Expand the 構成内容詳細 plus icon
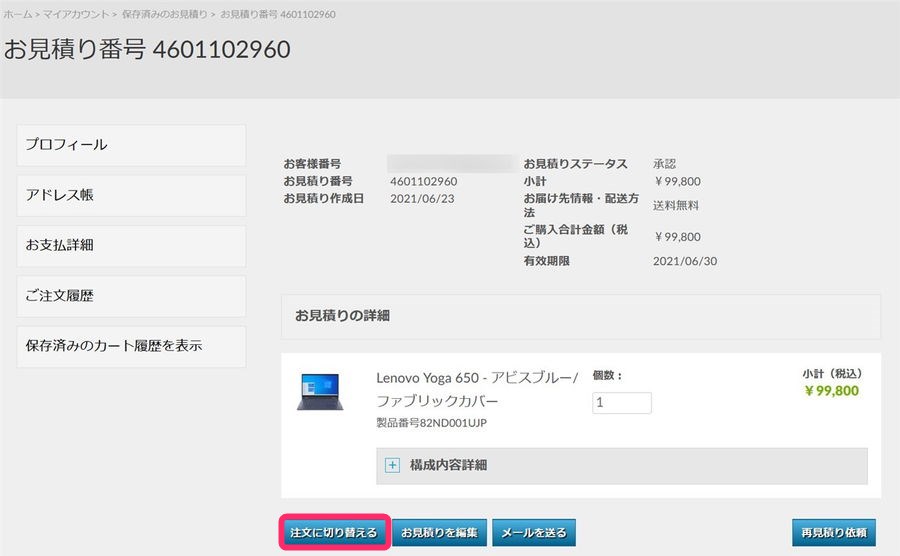This screenshot has width=900, height=556. click(392, 465)
